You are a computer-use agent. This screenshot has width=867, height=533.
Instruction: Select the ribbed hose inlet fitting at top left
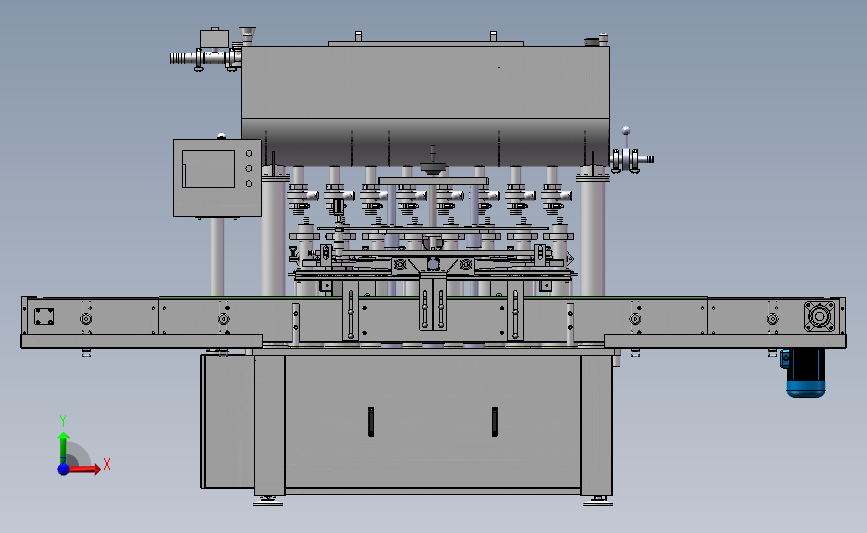click(x=181, y=58)
